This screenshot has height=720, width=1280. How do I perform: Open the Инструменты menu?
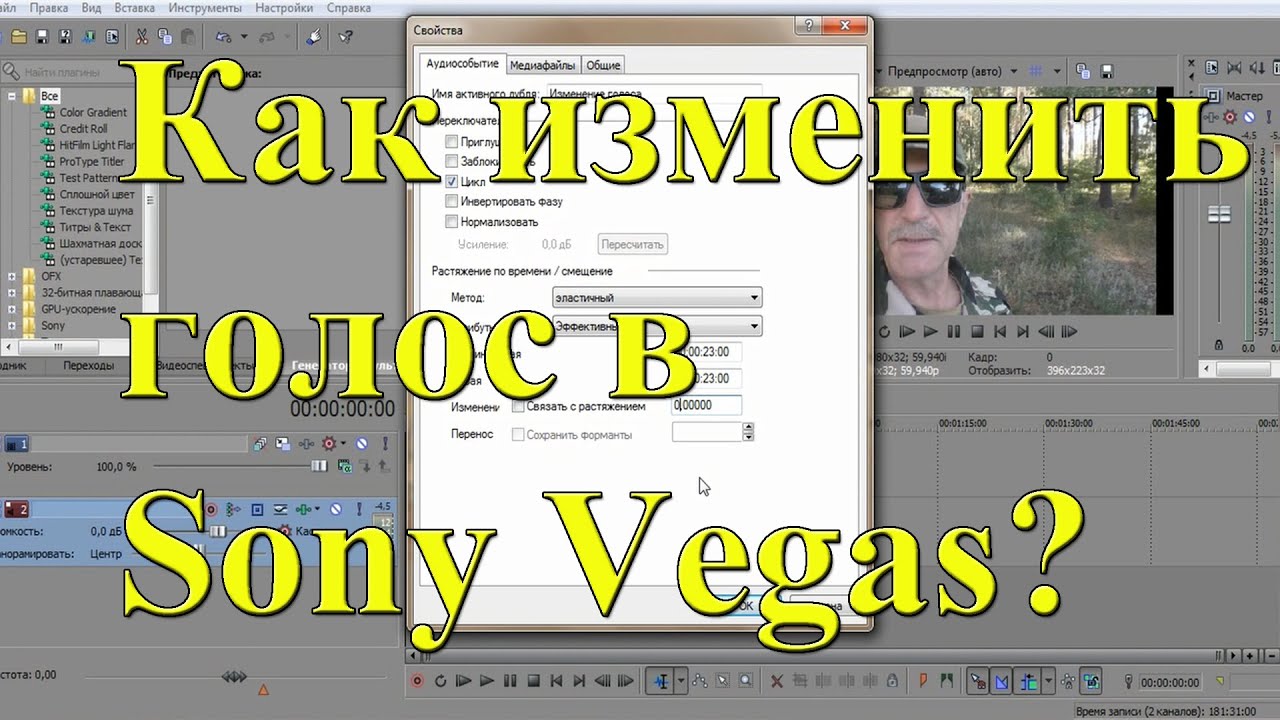205,8
